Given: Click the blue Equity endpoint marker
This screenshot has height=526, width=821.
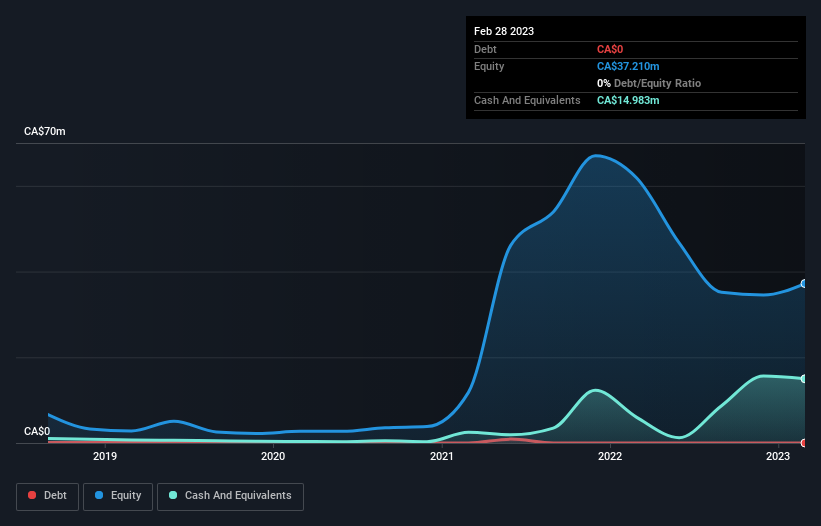Looking at the screenshot, I should click(804, 284).
